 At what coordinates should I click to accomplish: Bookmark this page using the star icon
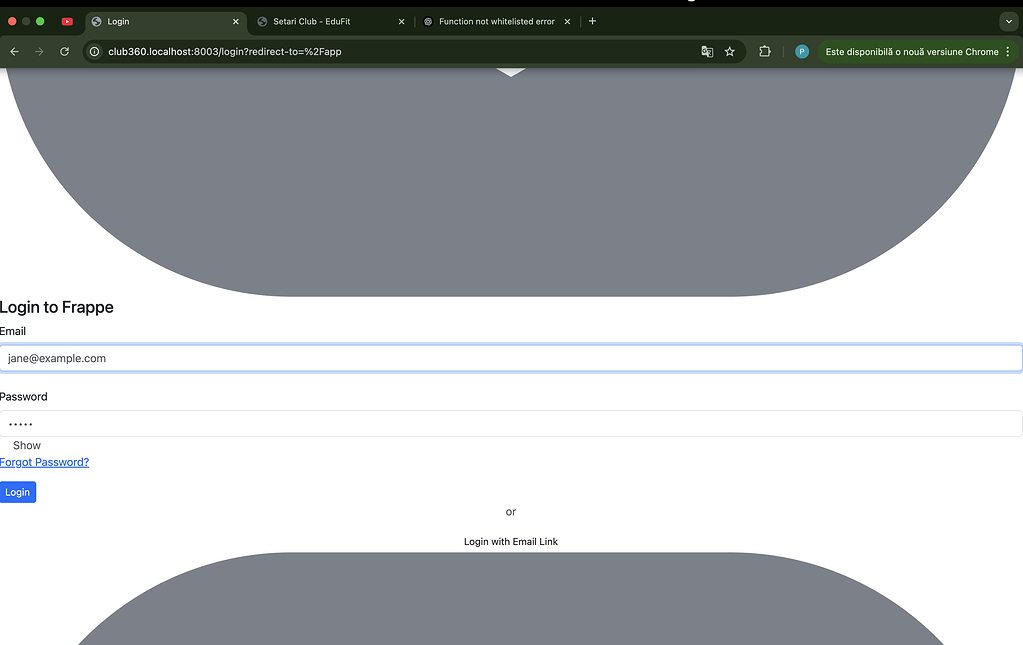coord(729,51)
